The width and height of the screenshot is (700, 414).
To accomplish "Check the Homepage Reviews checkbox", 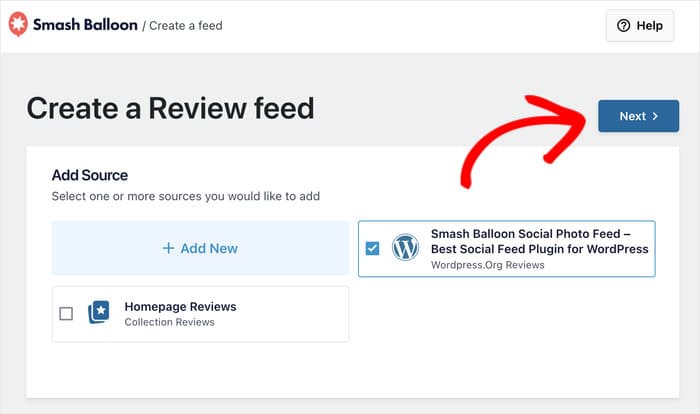I will point(66,314).
